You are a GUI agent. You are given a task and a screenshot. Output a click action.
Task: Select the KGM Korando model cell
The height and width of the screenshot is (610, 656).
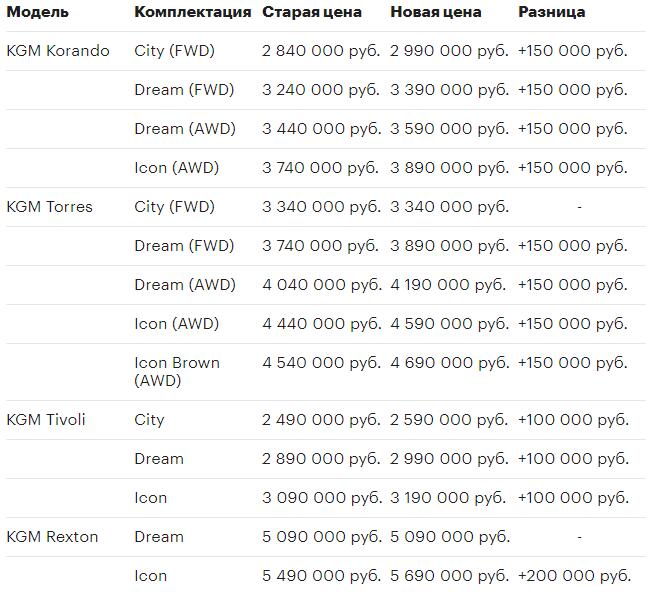[58, 51]
